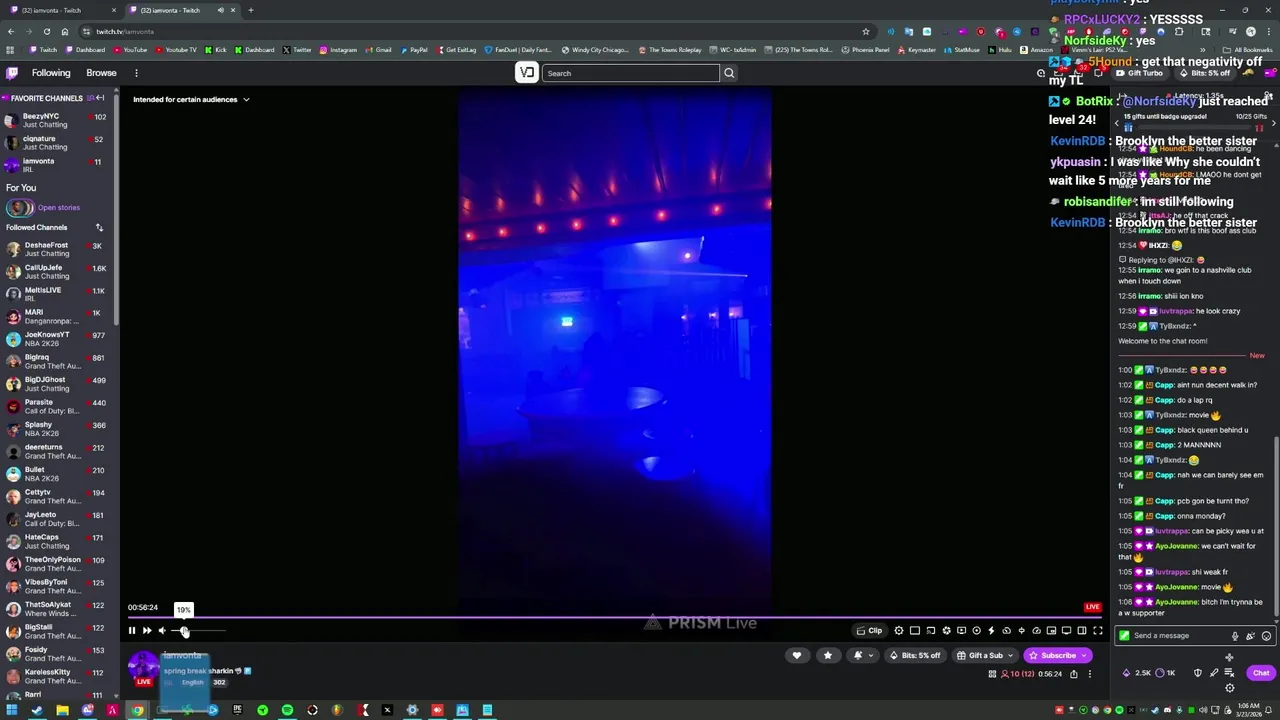The width and height of the screenshot is (1280, 720).
Task: Collapse the favorite channels sidebar
Action: 100,98
